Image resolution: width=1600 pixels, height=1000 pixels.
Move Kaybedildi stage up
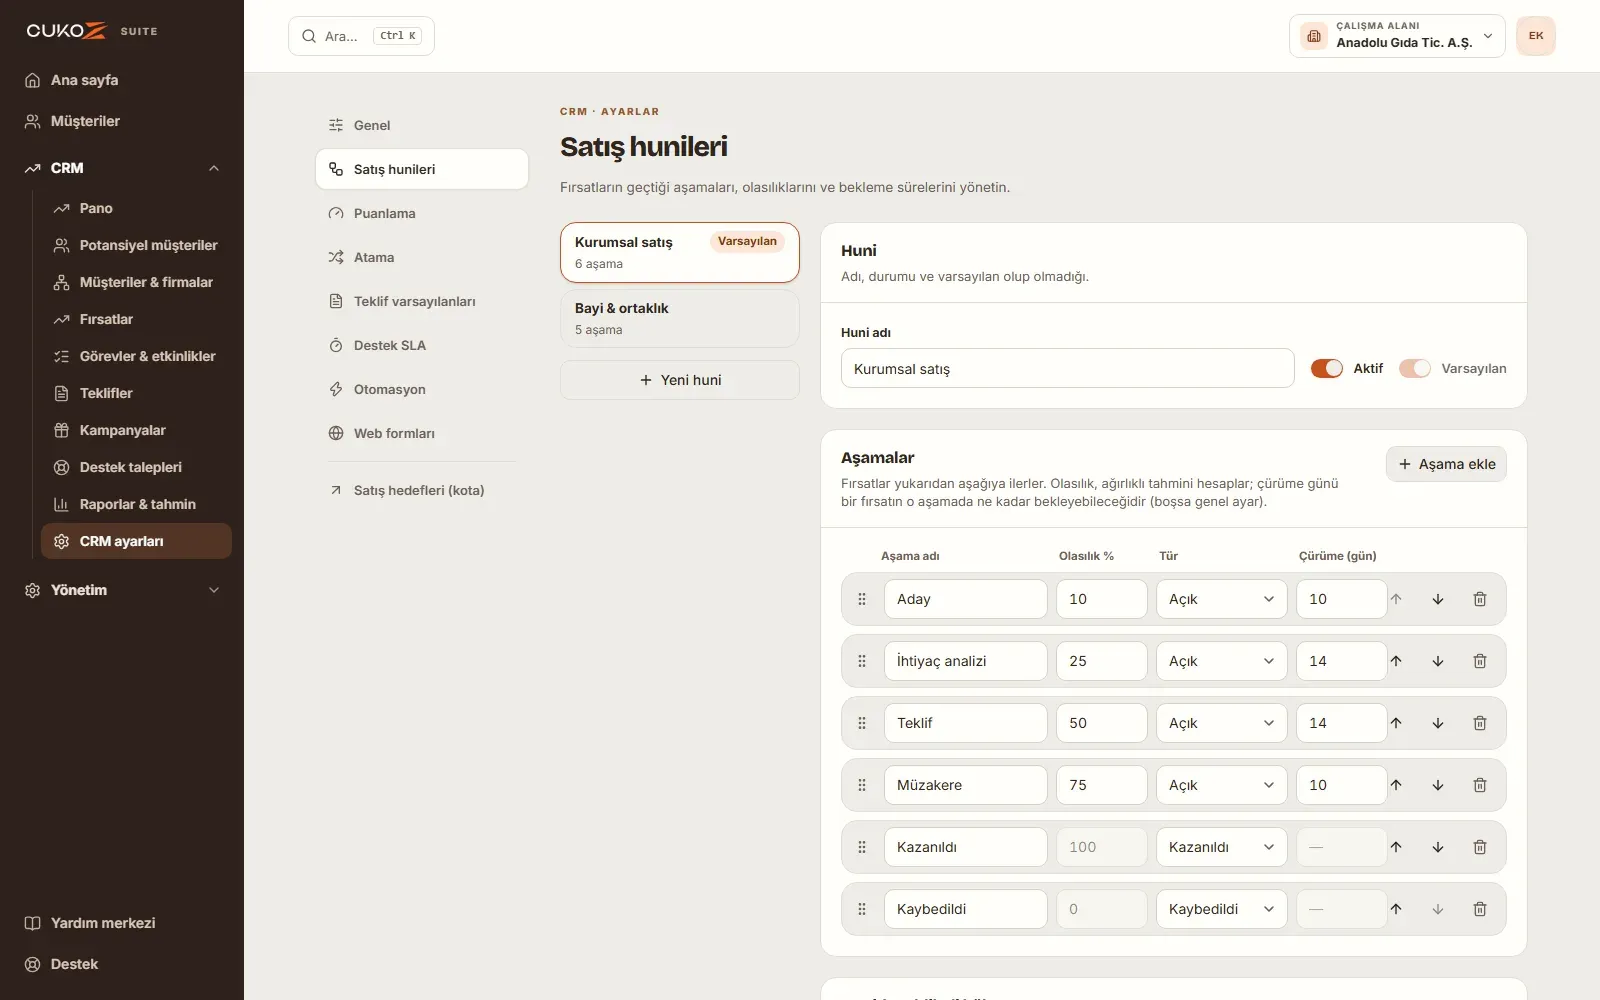click(1396, 909)
